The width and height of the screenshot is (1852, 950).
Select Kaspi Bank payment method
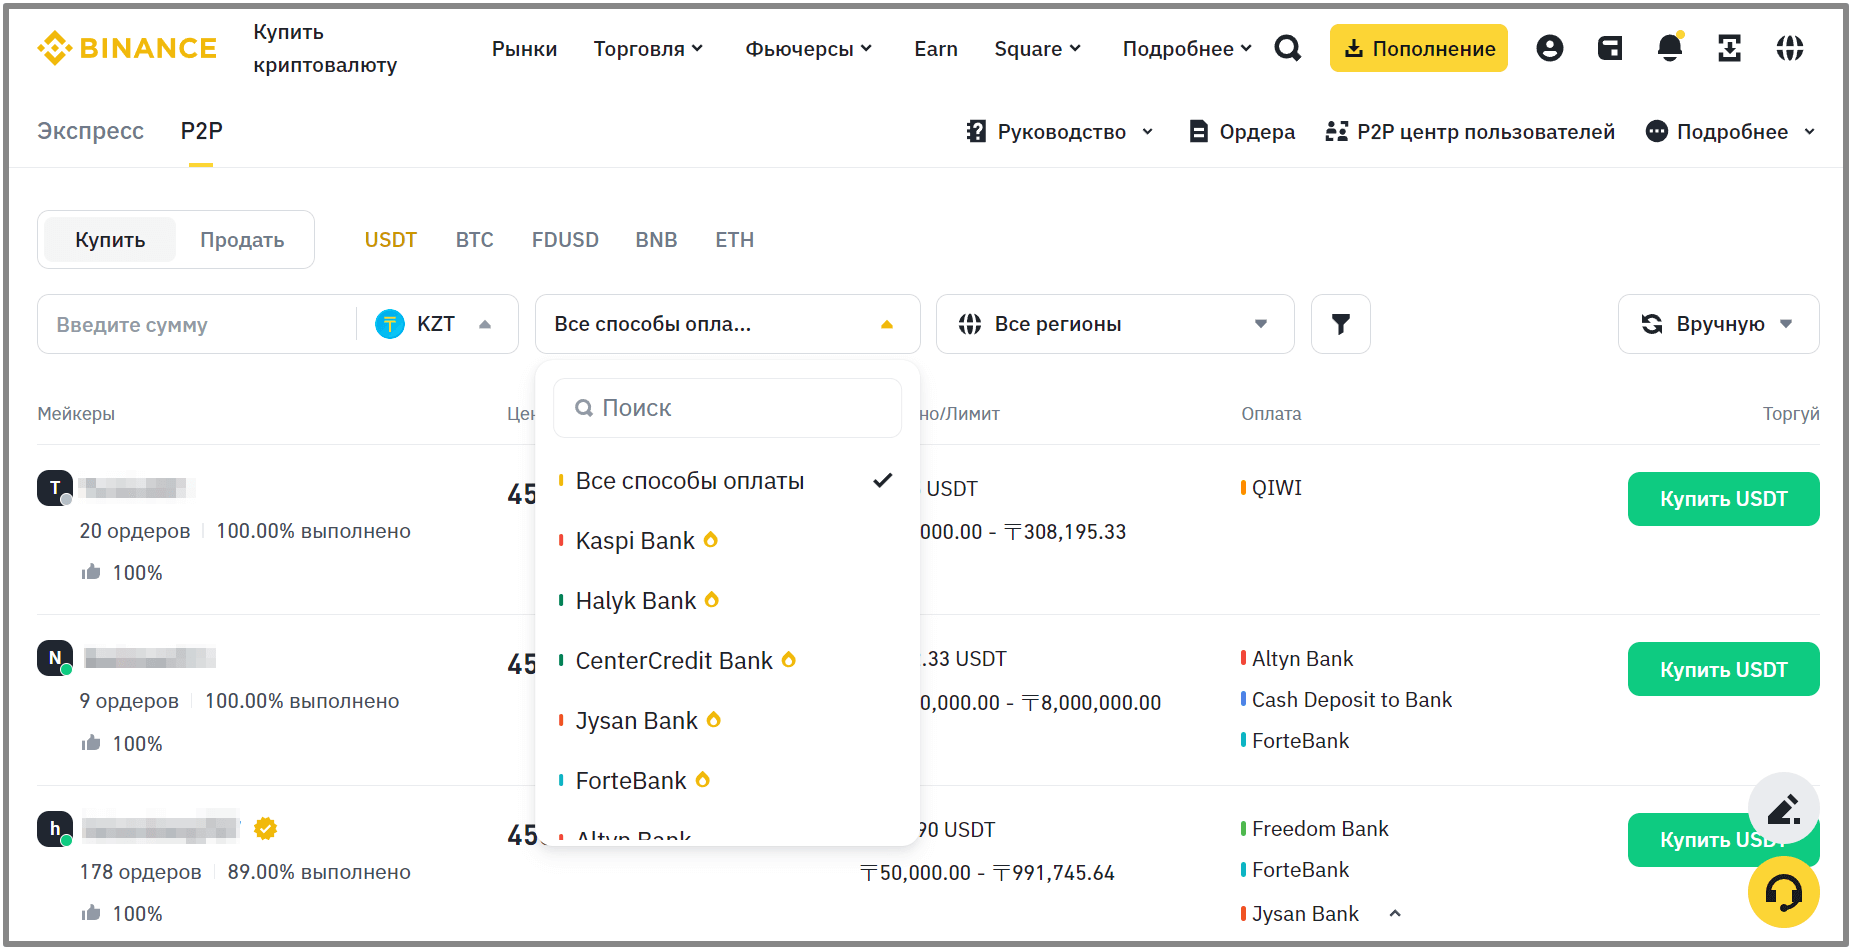(x=728, y=541)
